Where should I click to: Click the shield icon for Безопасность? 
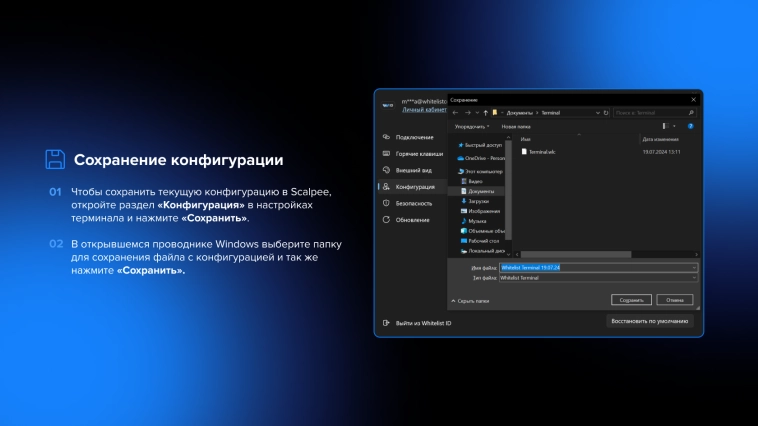386,203
